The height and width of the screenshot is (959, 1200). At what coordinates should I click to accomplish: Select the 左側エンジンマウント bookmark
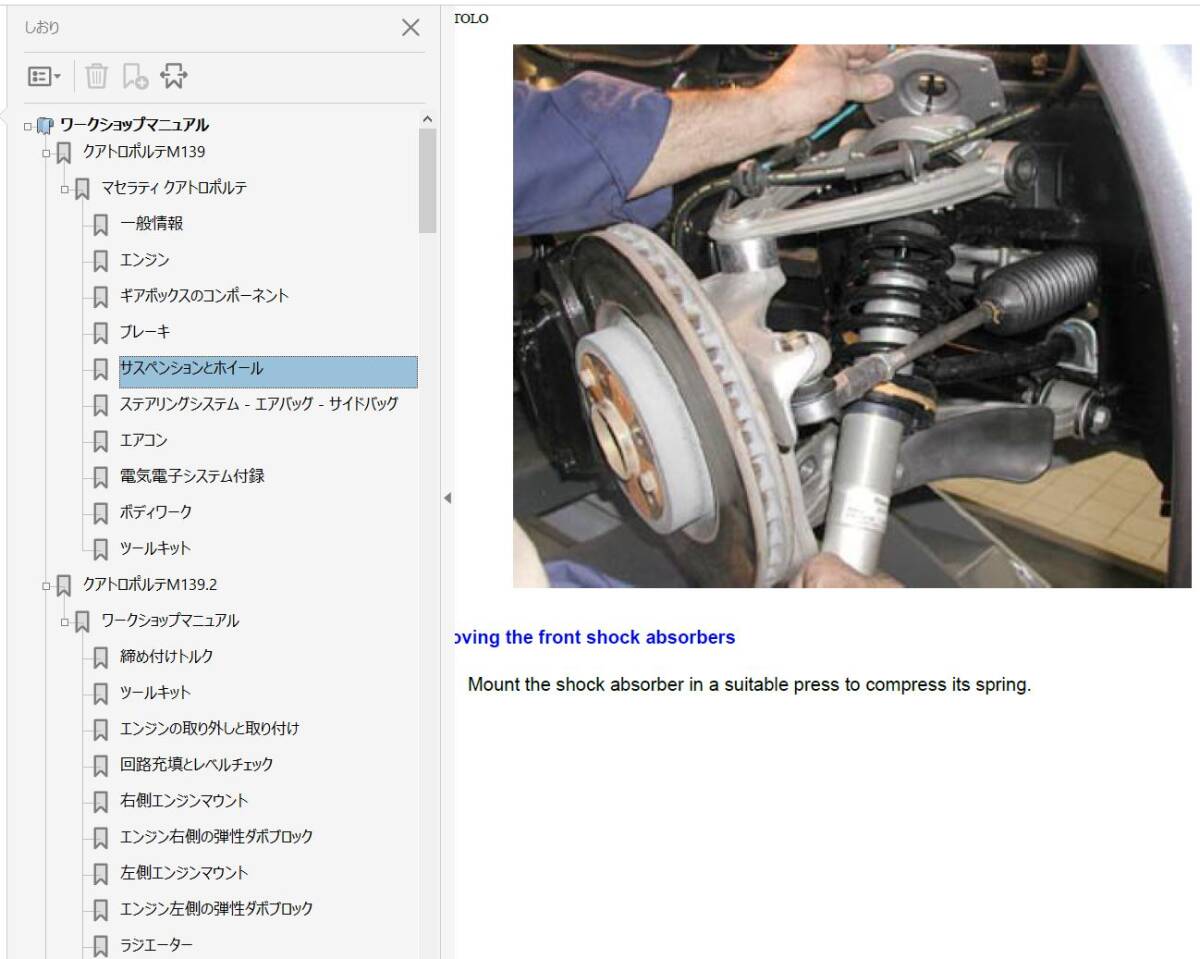coord(184,872)
